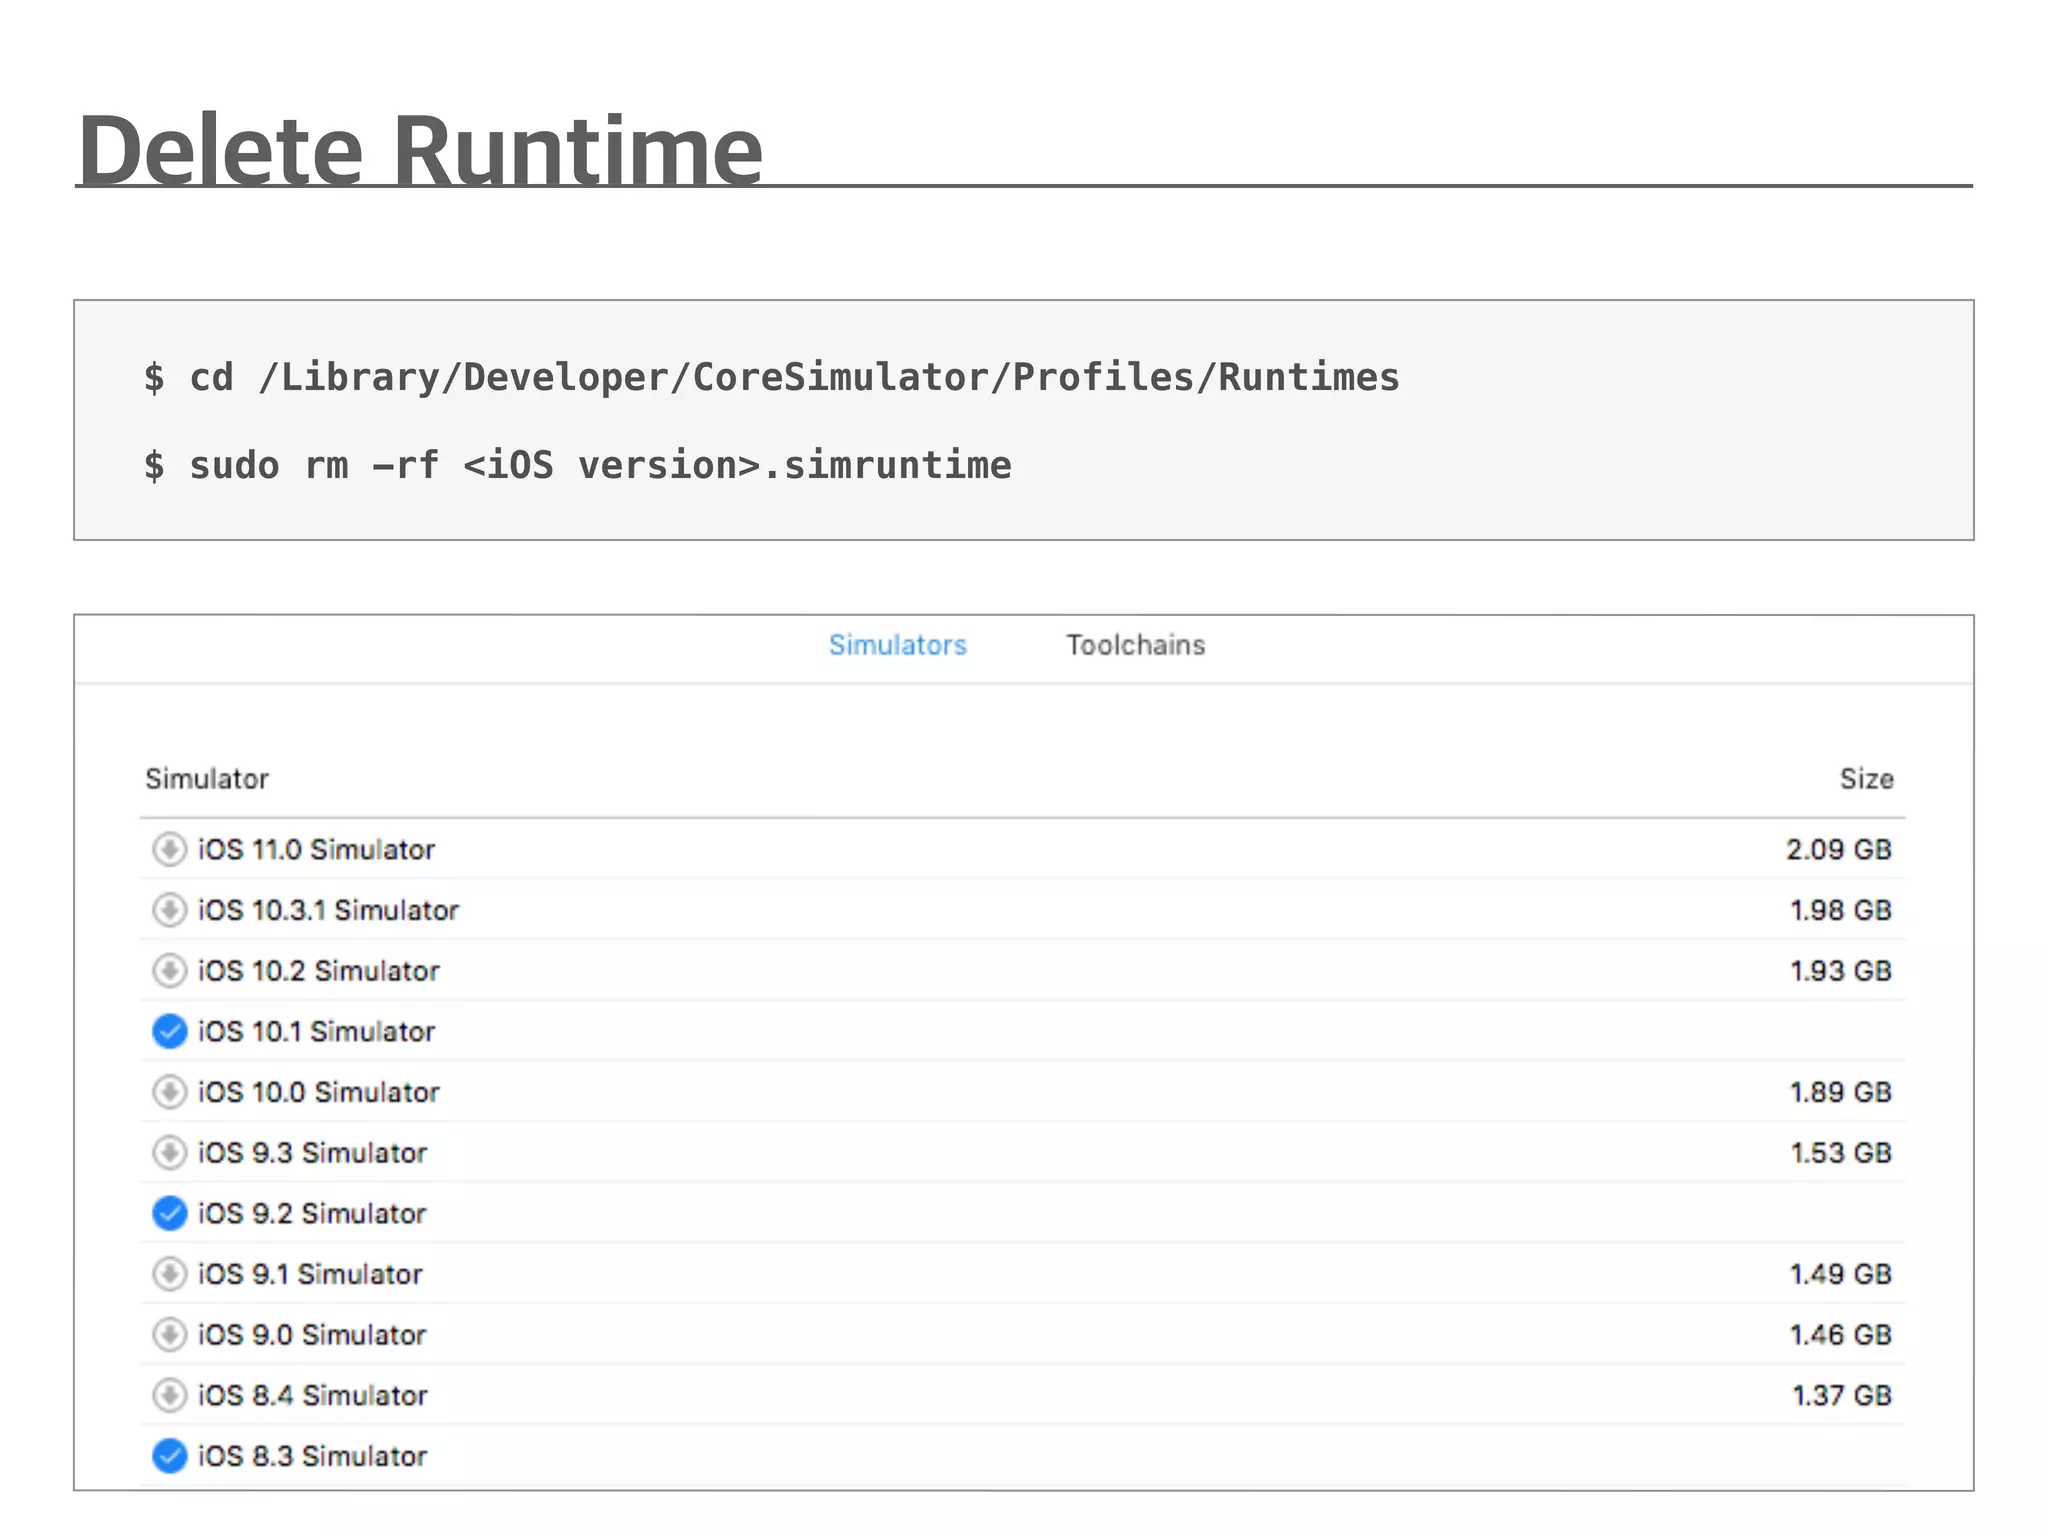Image resolution: width=2048 pixels, height=1536 pixels.
Task: Click the sudo rm -rf command line
Action: [577, 465]
